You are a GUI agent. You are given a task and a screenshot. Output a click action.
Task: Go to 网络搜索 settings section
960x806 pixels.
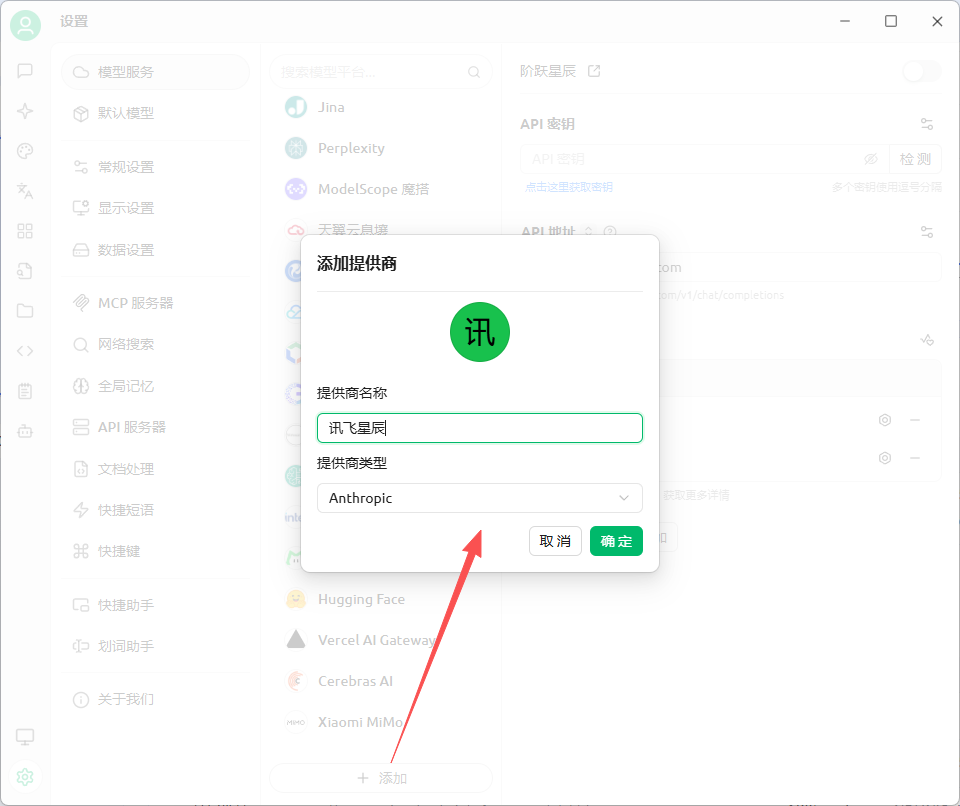tap(126, 344)
